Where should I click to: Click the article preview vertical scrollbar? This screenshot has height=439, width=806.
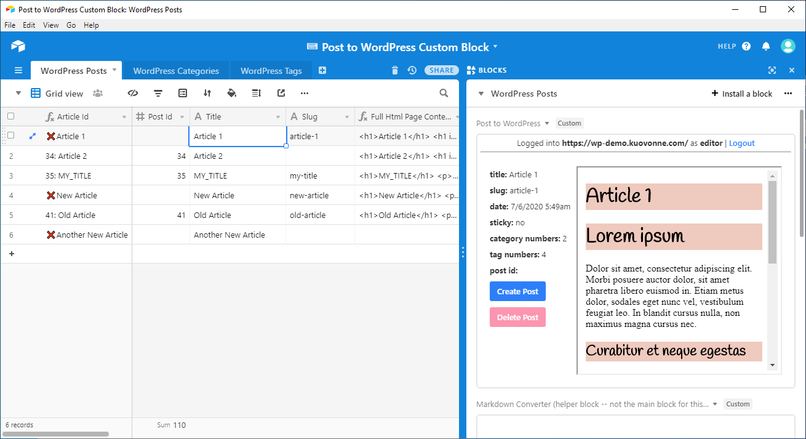coord(772,221)
